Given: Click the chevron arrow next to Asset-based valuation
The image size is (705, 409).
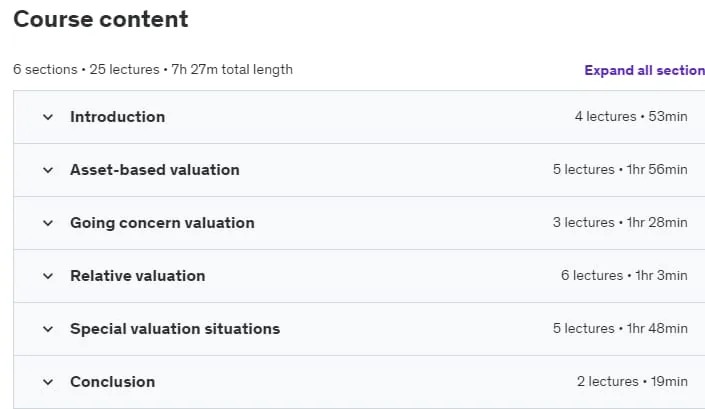Looking at the screenshot, I should [48, 170].
